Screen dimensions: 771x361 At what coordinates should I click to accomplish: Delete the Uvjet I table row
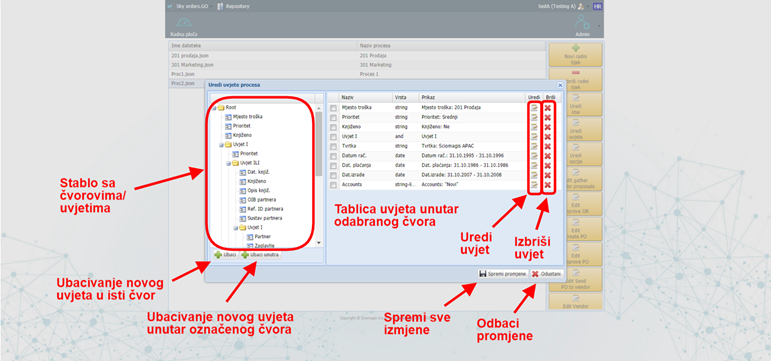click(547, 136)
